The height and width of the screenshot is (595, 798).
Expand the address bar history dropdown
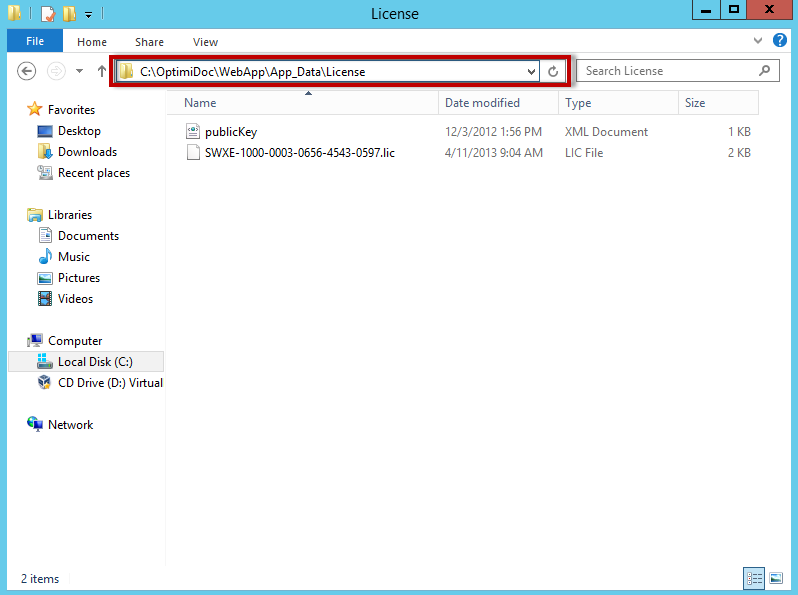point(532,71)
